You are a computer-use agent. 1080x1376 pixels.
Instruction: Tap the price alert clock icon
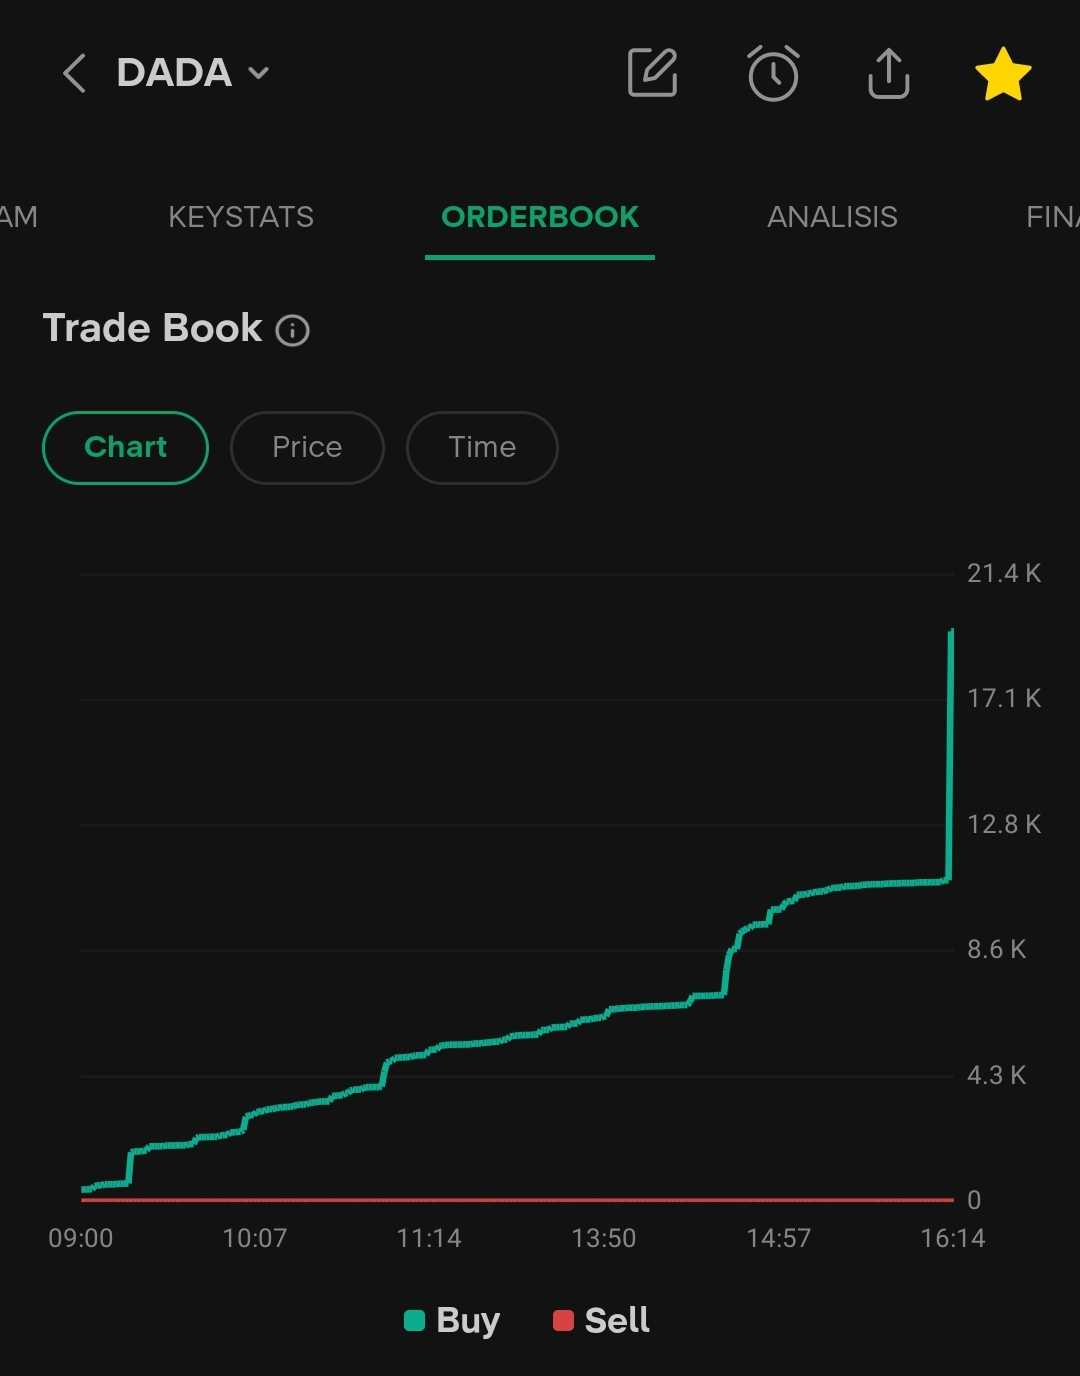click(x=773, y=73)
